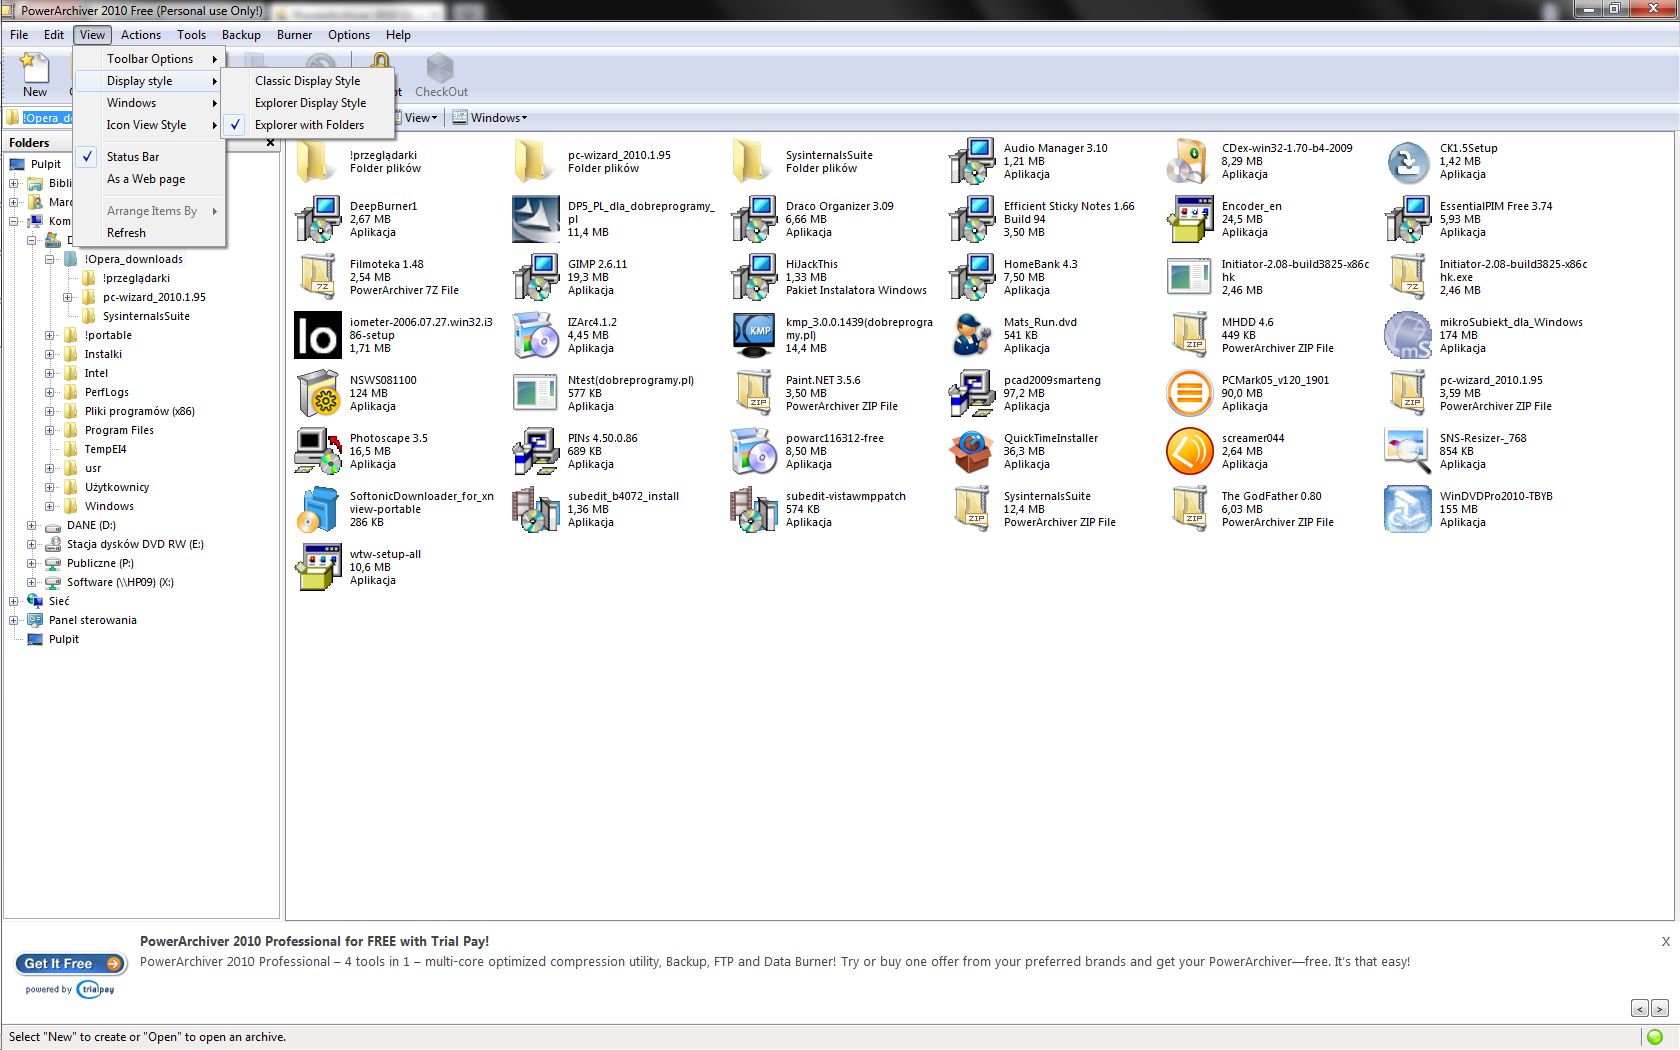Expand the !portable folder tree node
This screenshot has height=1050, width=1680.
point(49,335)
